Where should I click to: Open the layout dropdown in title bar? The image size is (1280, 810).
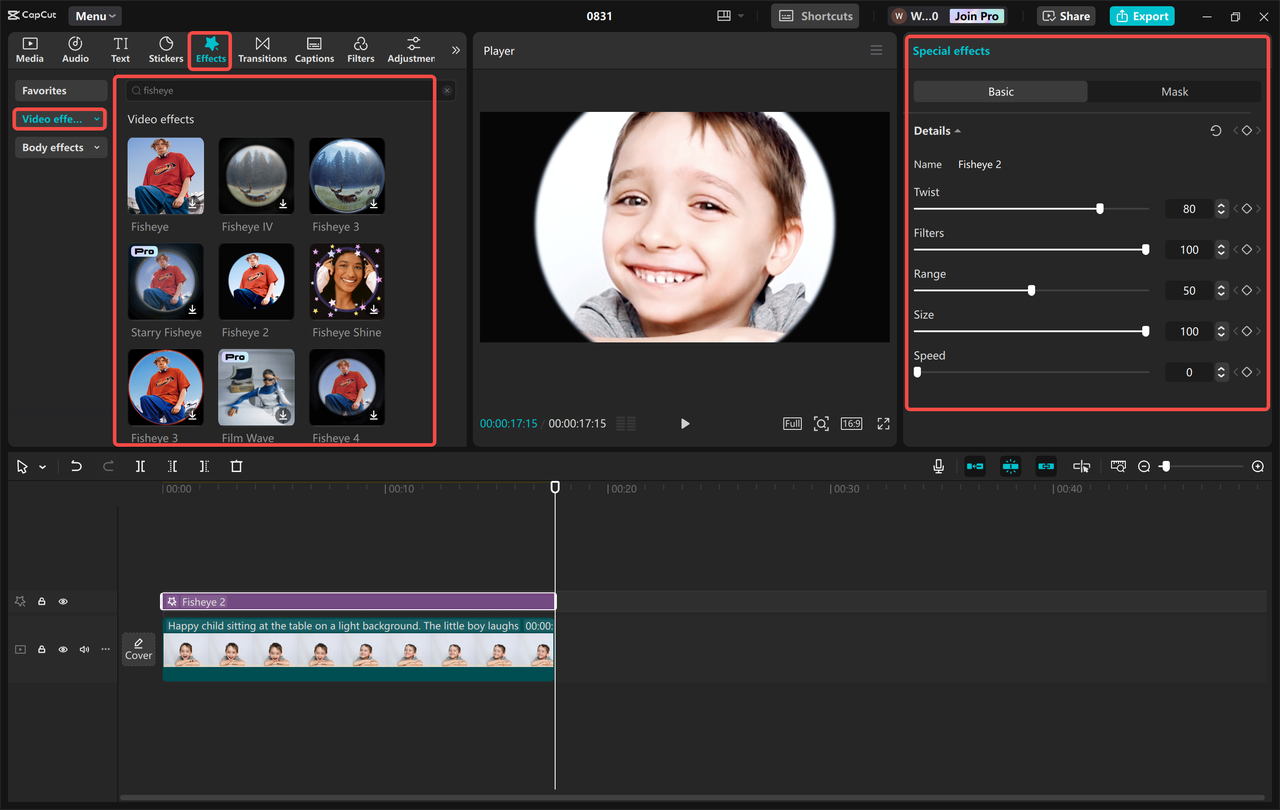coord(730,16)
